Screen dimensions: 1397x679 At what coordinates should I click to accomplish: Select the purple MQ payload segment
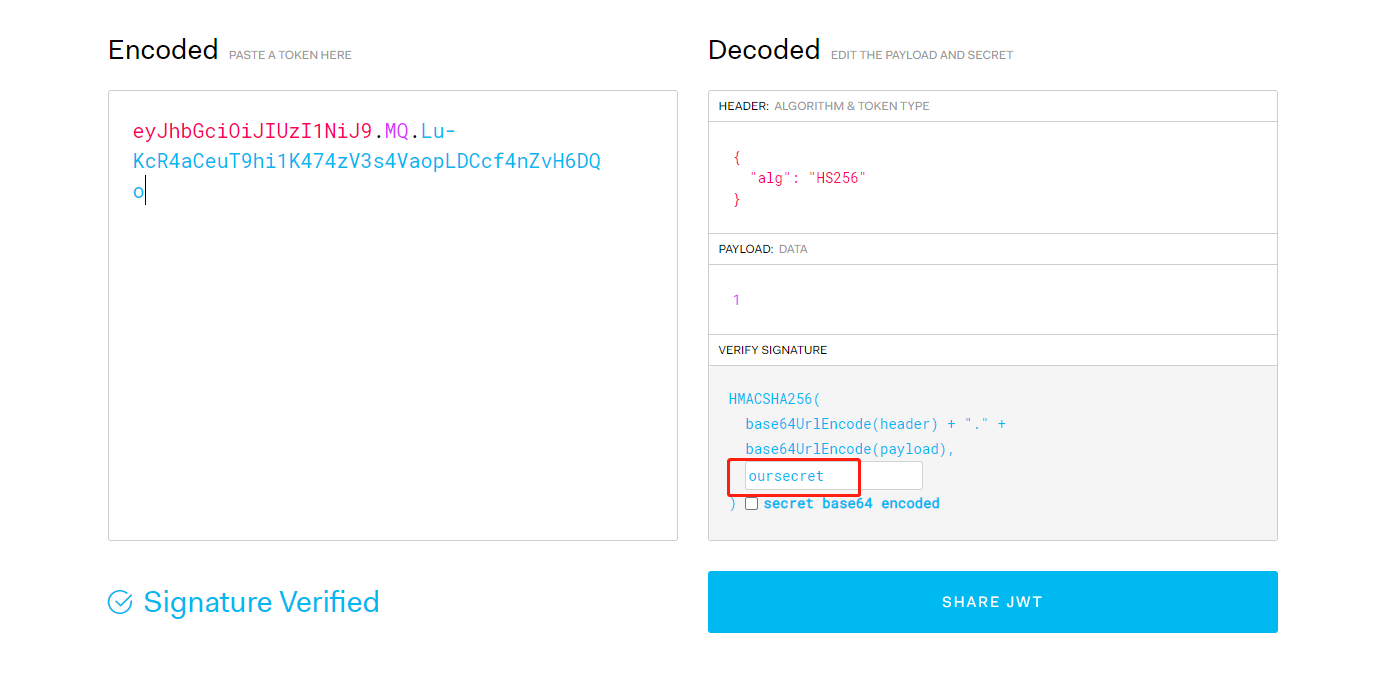pyautogui.click(x=397, y=131)
